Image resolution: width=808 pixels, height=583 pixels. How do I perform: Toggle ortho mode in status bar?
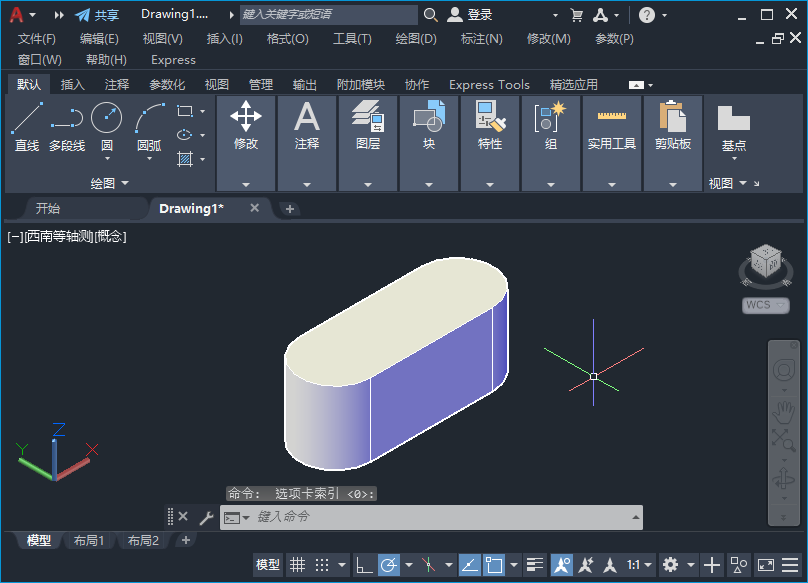(x=365, y=565)
